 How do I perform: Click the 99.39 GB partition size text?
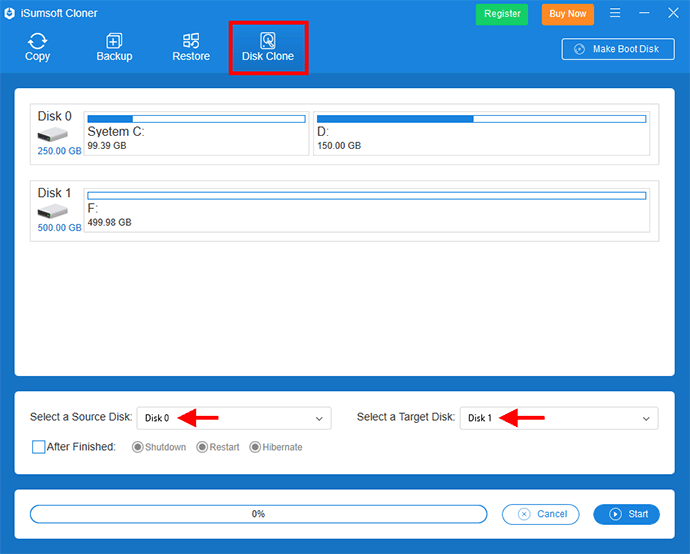tap(107, 146)
